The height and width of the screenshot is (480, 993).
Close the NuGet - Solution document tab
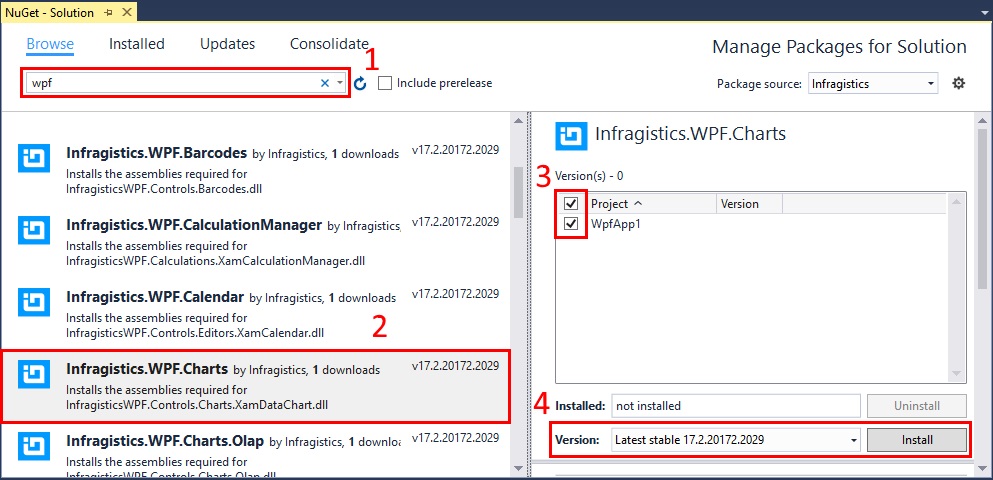click(x=126, y=13)
